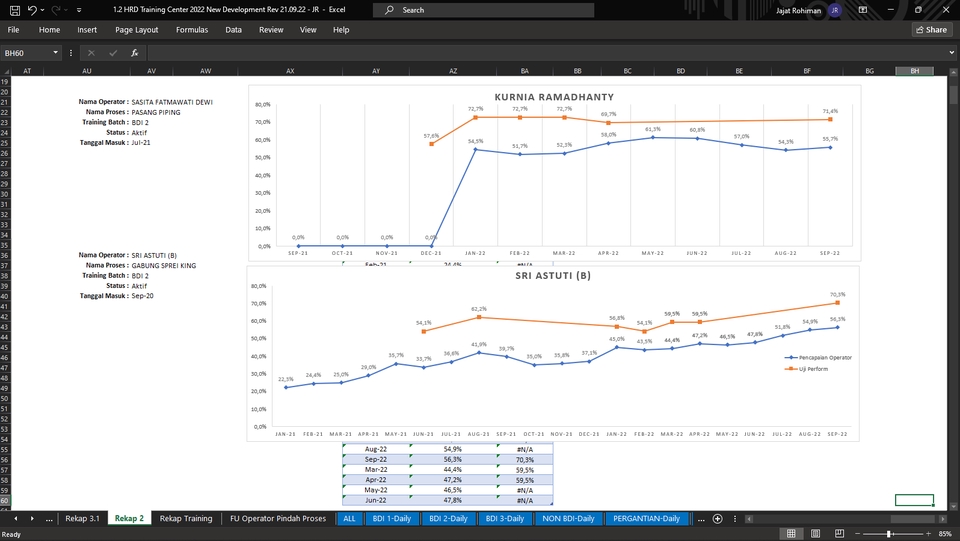Switch to BDI 1-Daily sheet tab
This screenshot has width=960, height=541.
pos(392,518)
